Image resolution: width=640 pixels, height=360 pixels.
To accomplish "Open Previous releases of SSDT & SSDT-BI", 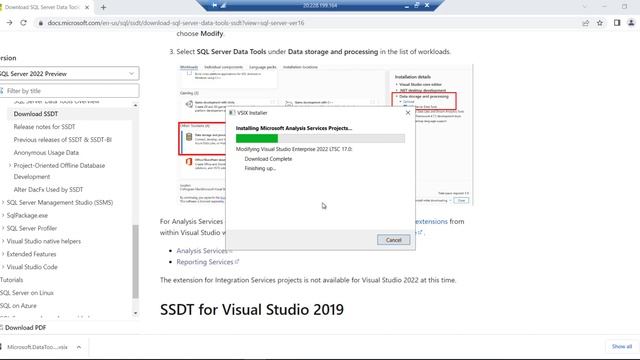I will (62, 140).
